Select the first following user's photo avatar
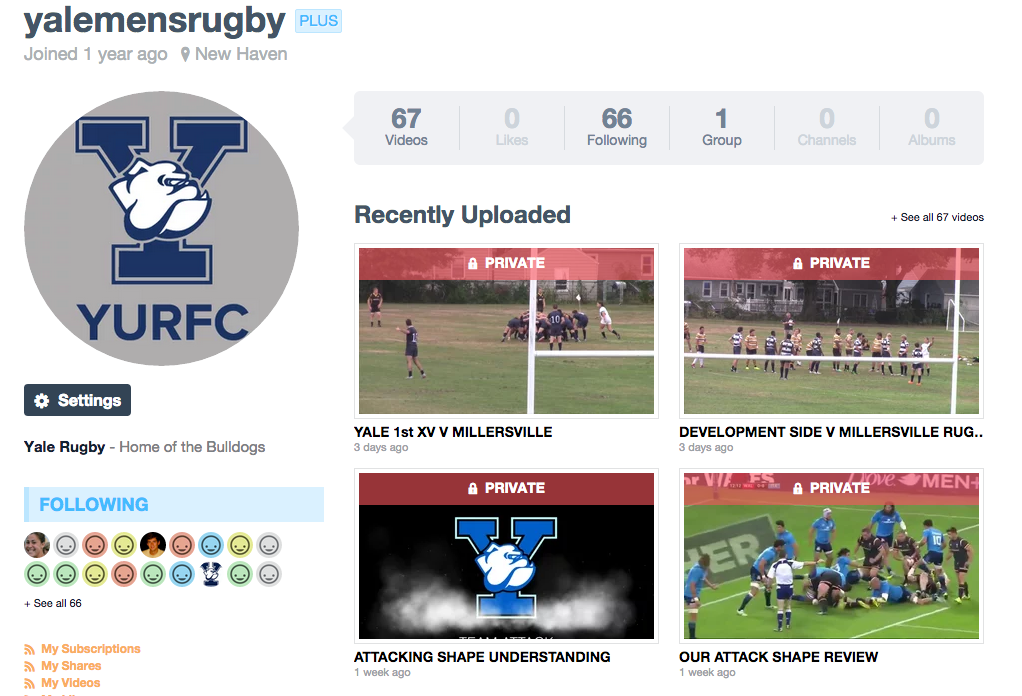The width and height of the screenshot is (1022, 696). click(36, 545)
